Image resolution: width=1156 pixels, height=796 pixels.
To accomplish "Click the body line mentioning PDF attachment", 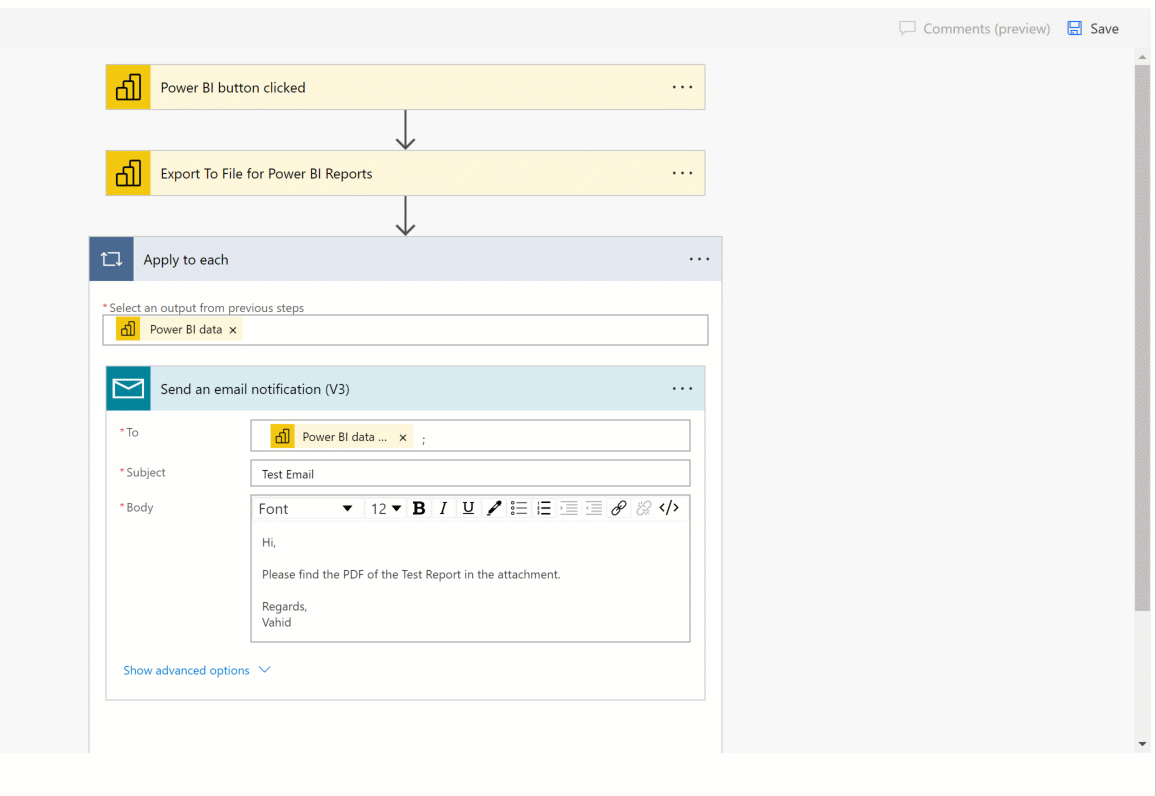I will click(x=411, y=574).
